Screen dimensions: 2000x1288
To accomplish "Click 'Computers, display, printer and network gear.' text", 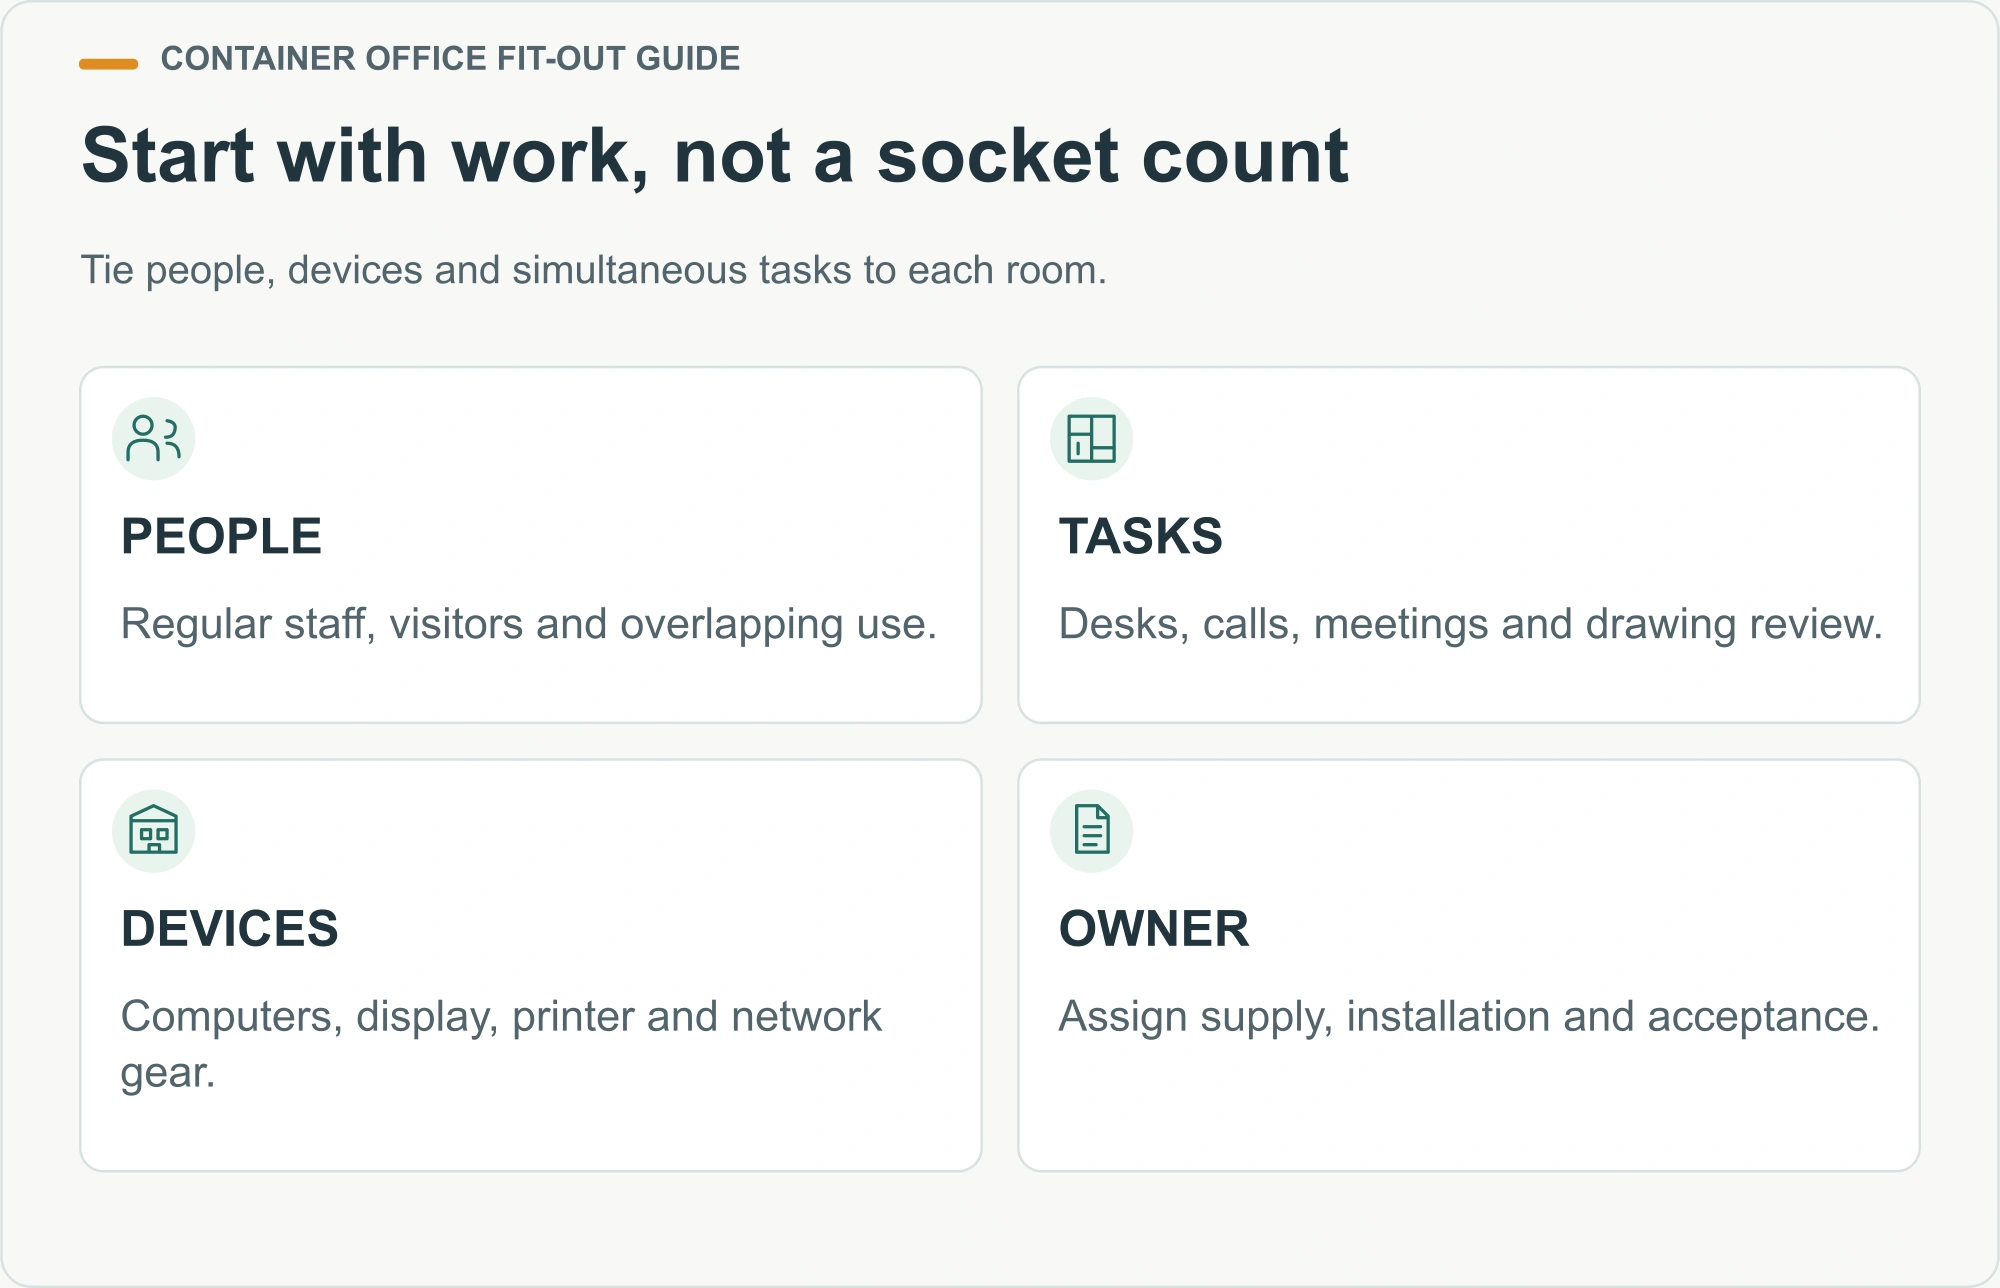I will pos(501,1044).
